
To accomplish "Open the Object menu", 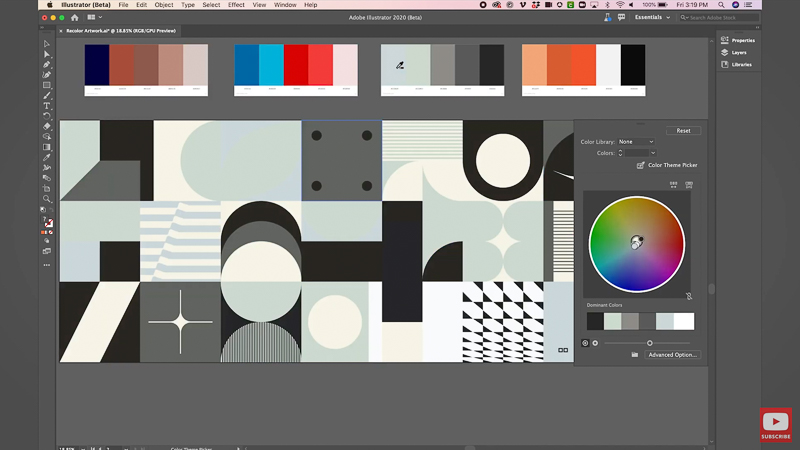I will (x=163, y=5).
